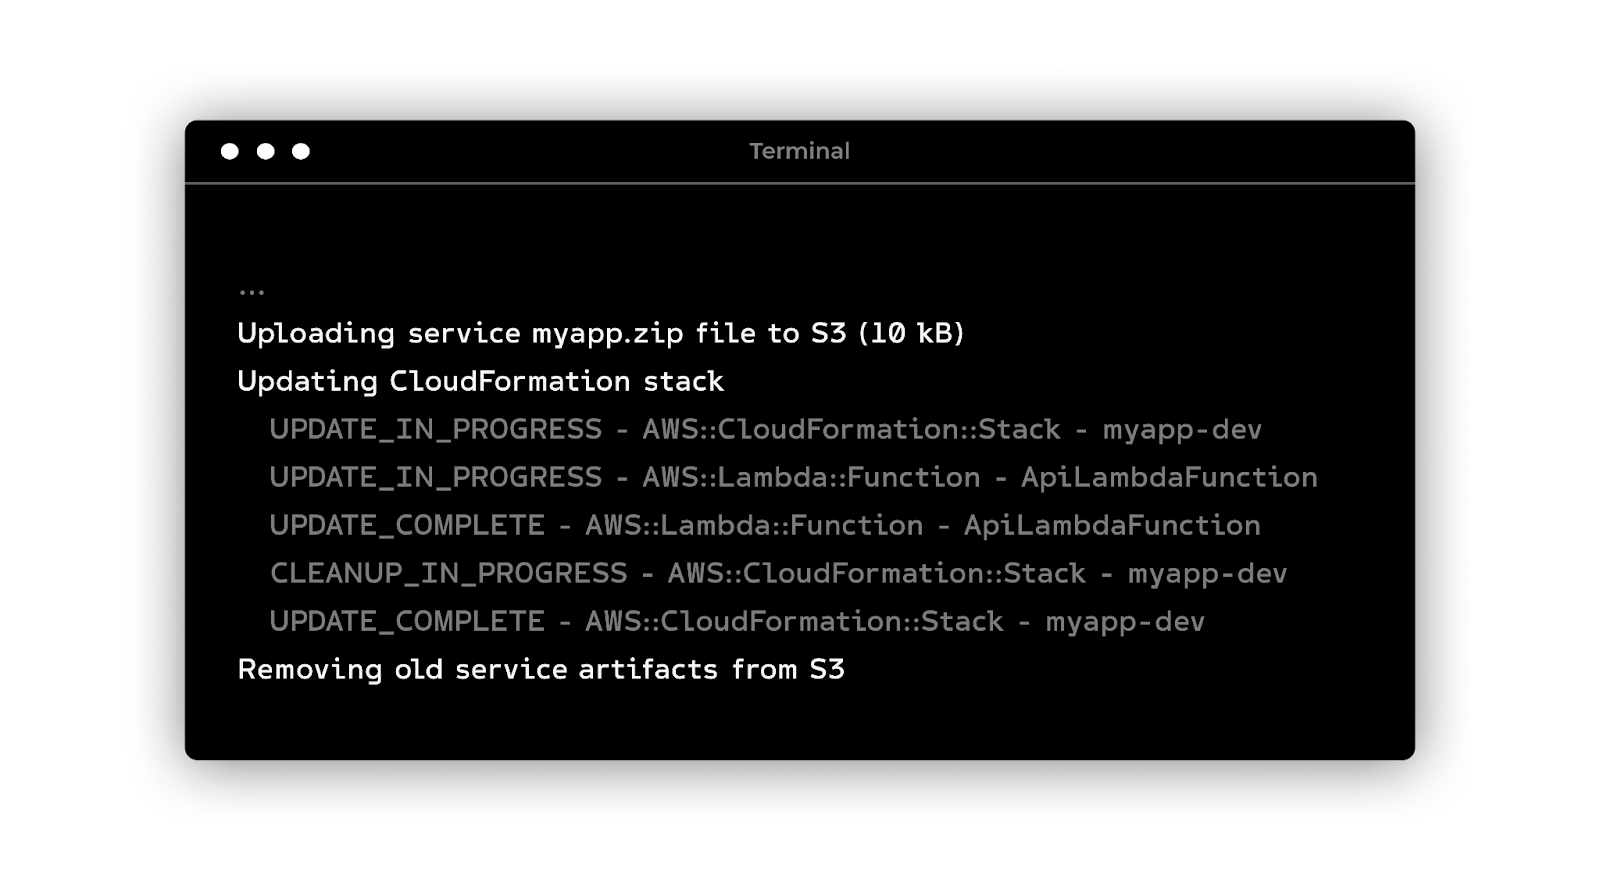Click AWS::CloudFormation::Stack on the final UPDATE_COMPLETE line
Image resolution: width=1600 pixels, height=880 pixels.
tap(794, 621)
